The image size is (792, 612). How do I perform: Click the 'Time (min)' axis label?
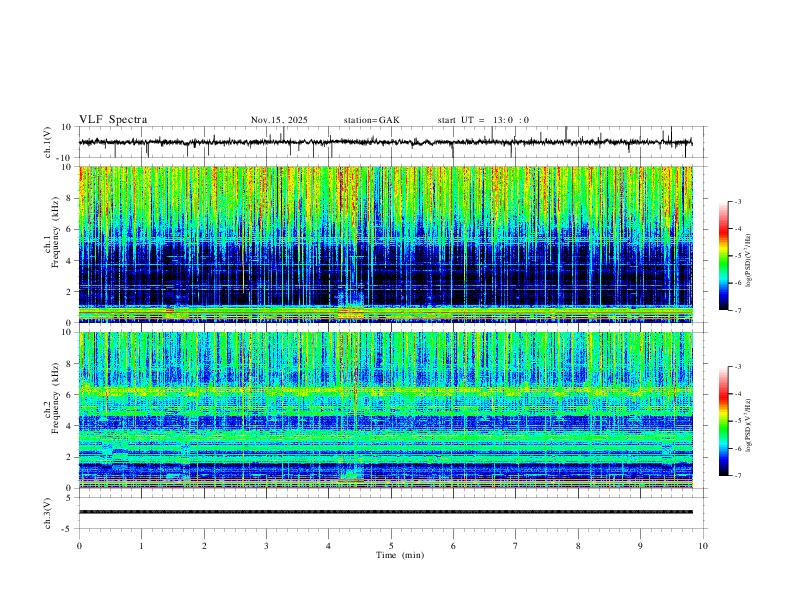click(400, 555)
